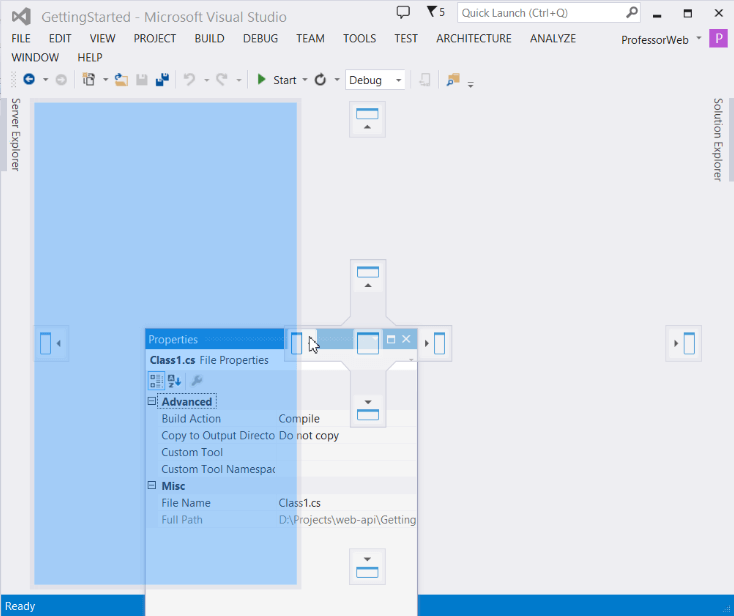
Task: Select the Categorized view icon in Properties
Action: (x=156, y=381)
